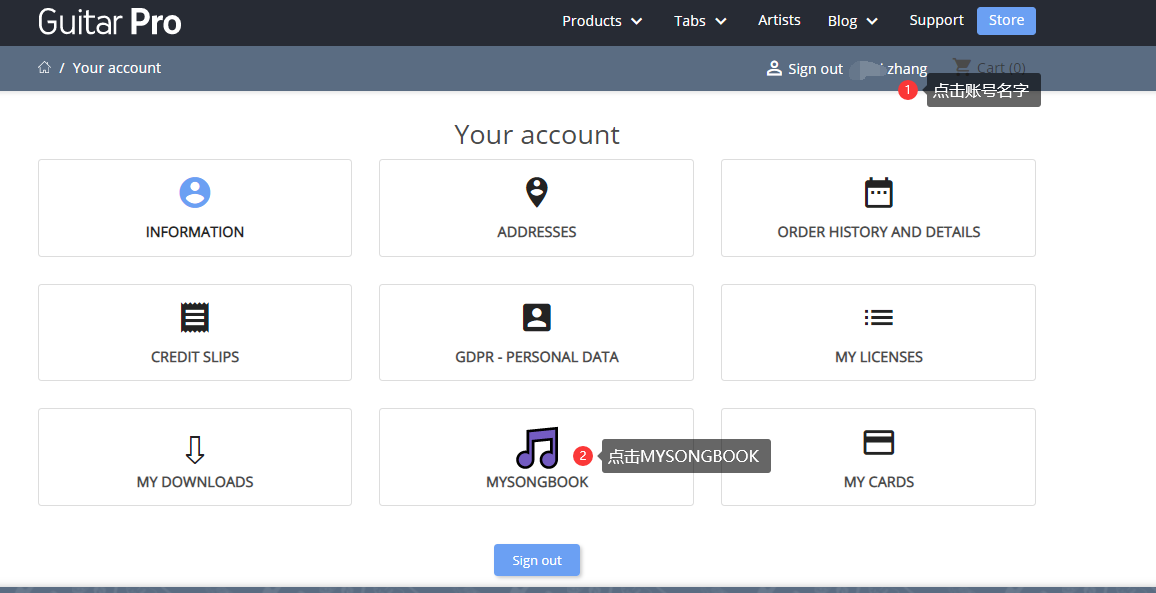Expand the Products dropdown menu
Viewport: 1156px width, 593px height.
coord(602,21)
